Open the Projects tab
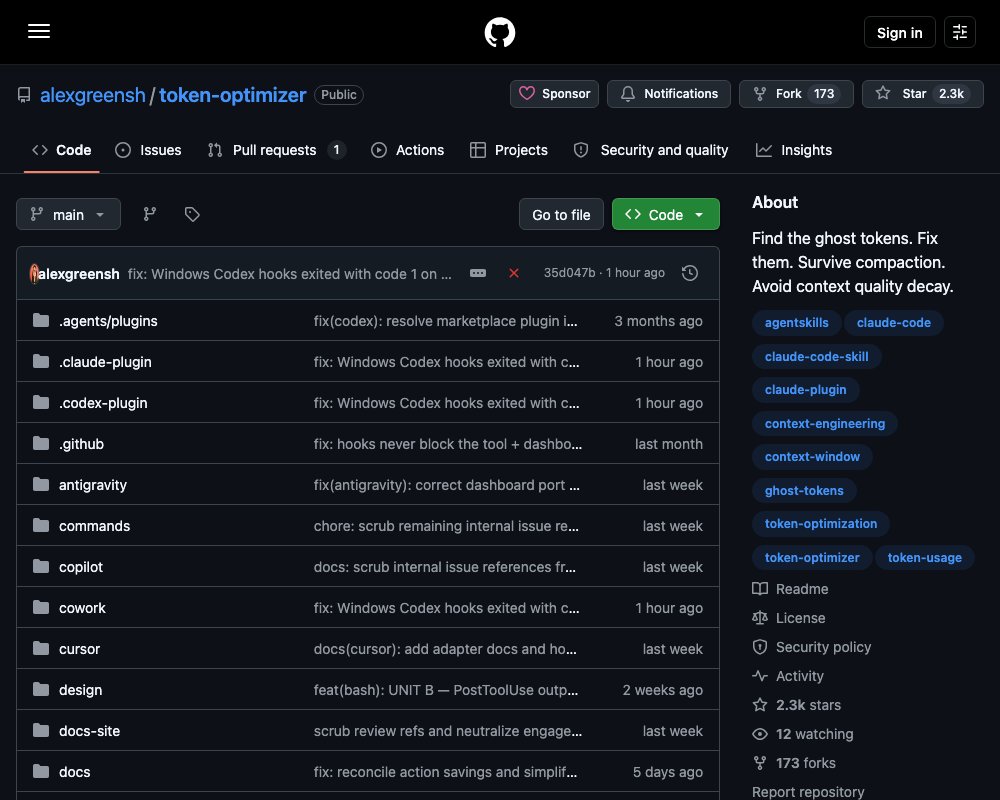1000x800 pixels. (509, 150)
